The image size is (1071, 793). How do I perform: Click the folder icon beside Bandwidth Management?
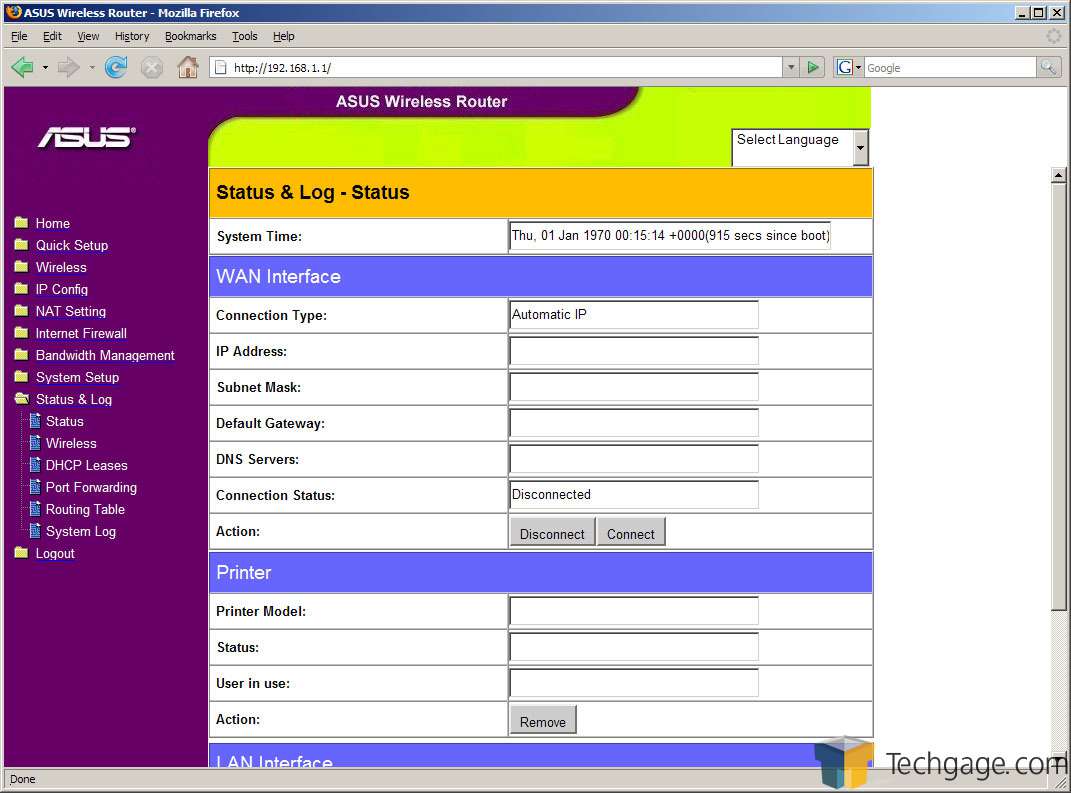coord(21,354)
